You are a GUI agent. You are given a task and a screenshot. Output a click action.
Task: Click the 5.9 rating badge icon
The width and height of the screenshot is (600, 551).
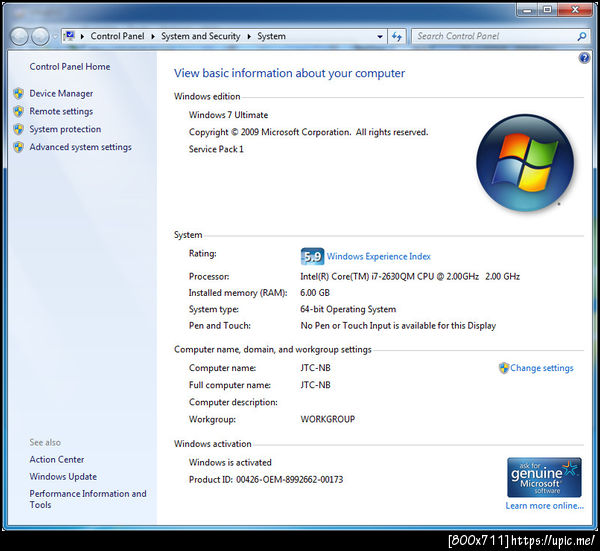point(312,256)
